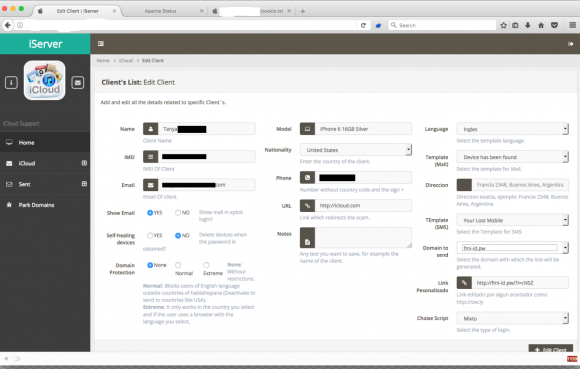
Task: Set Self-healing devices to YES
Action: pos(150,236)
